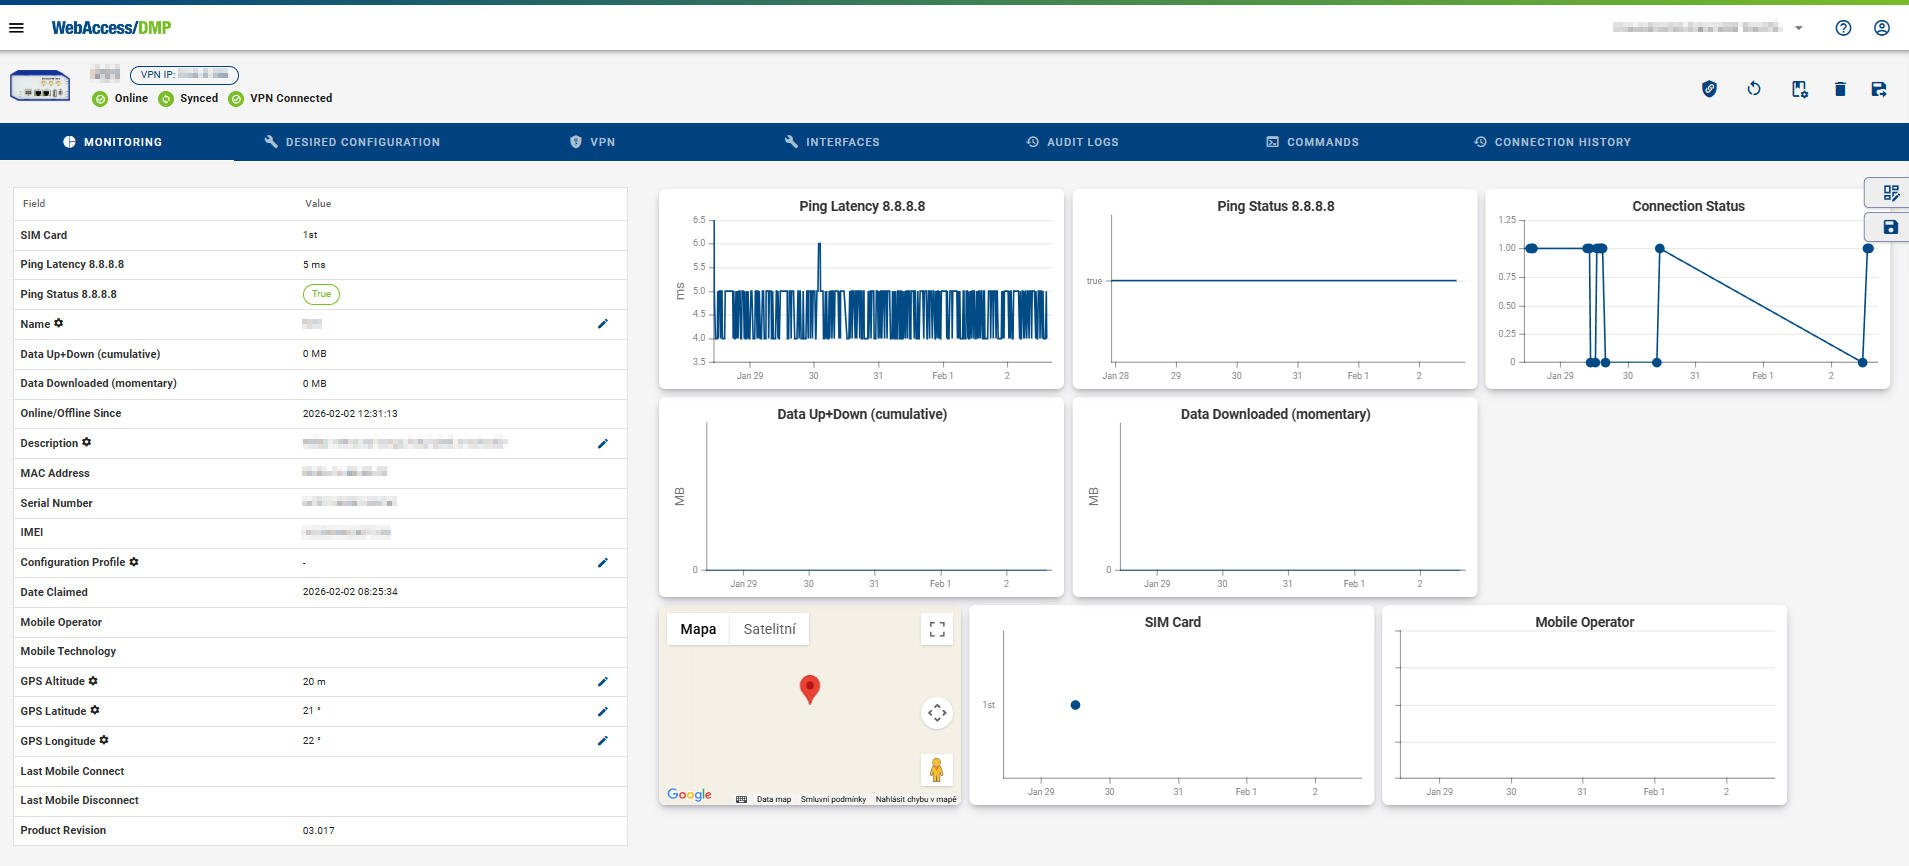Open the hamburger navigation menu
This screenshot has height=866, width=1909.
click(x=16, y=28)
